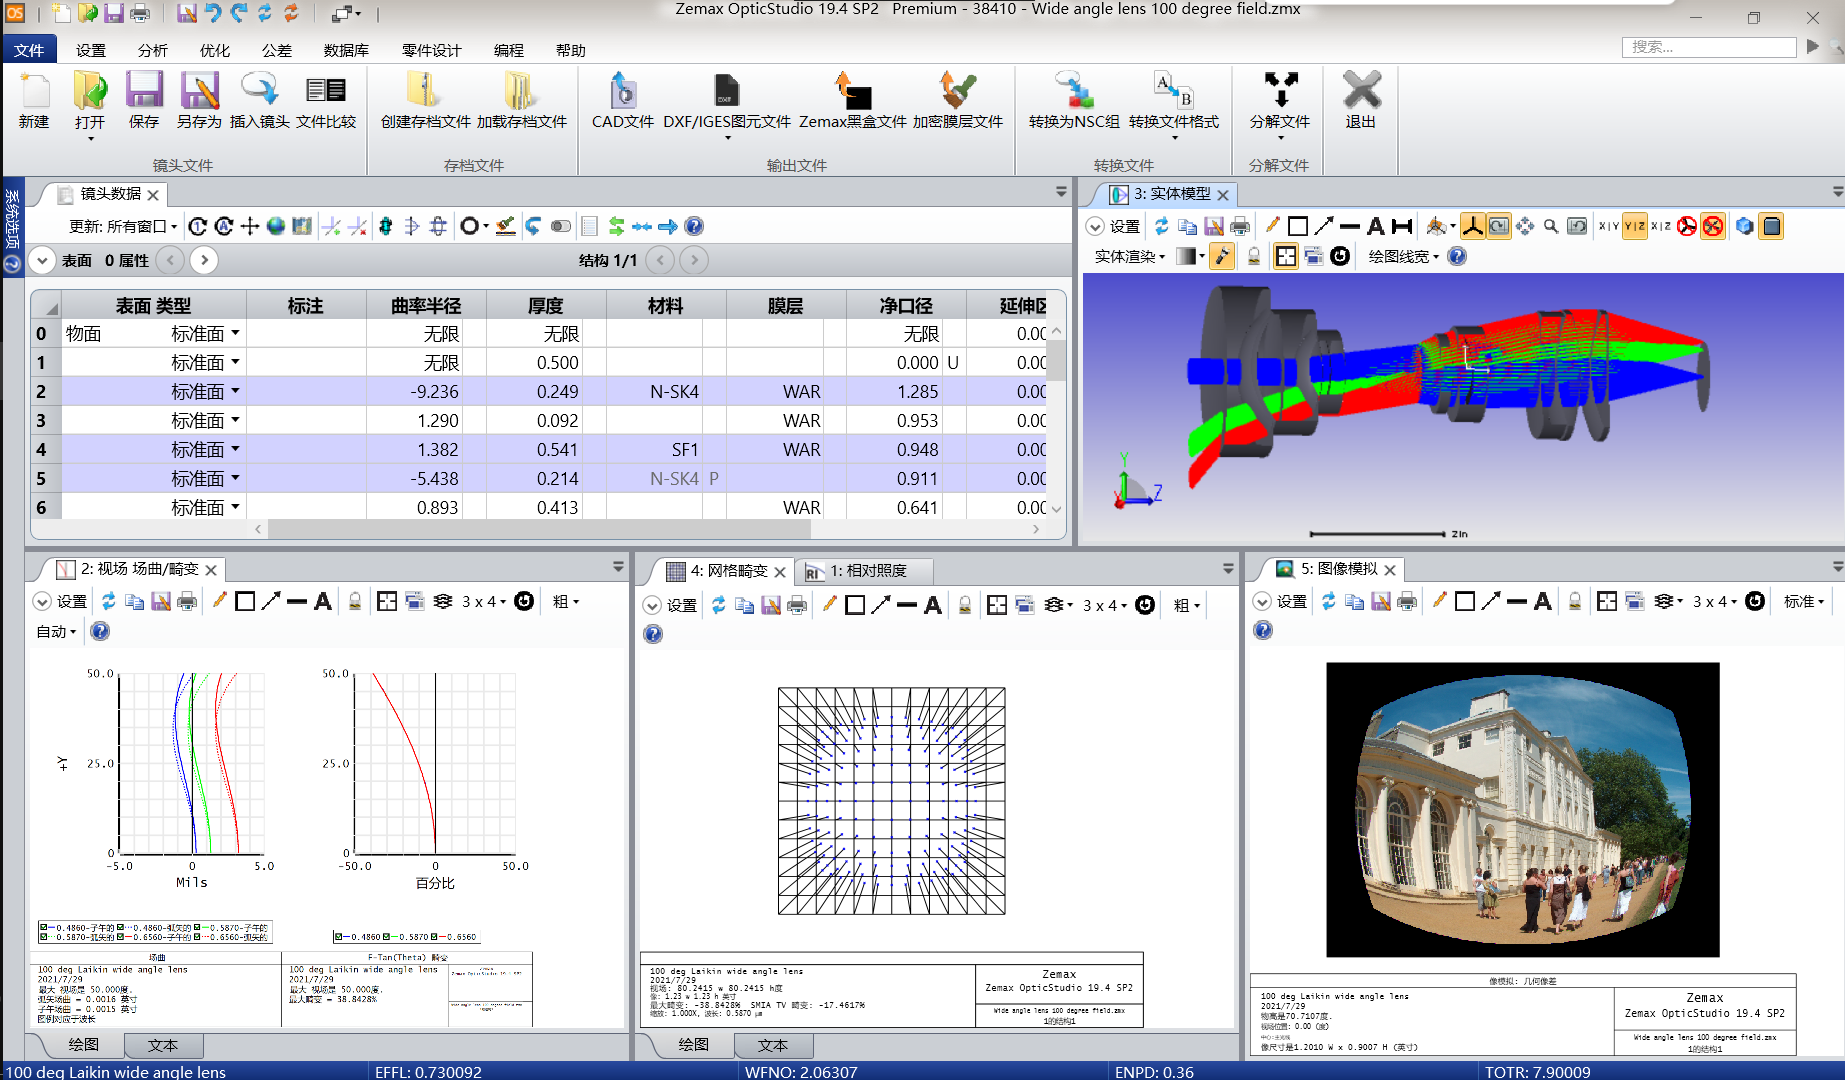Open the 自动 dropdown in 场曲/畸变 window
The width and height of the screenshot is (1845, 1080).
(x=56, y=631)
